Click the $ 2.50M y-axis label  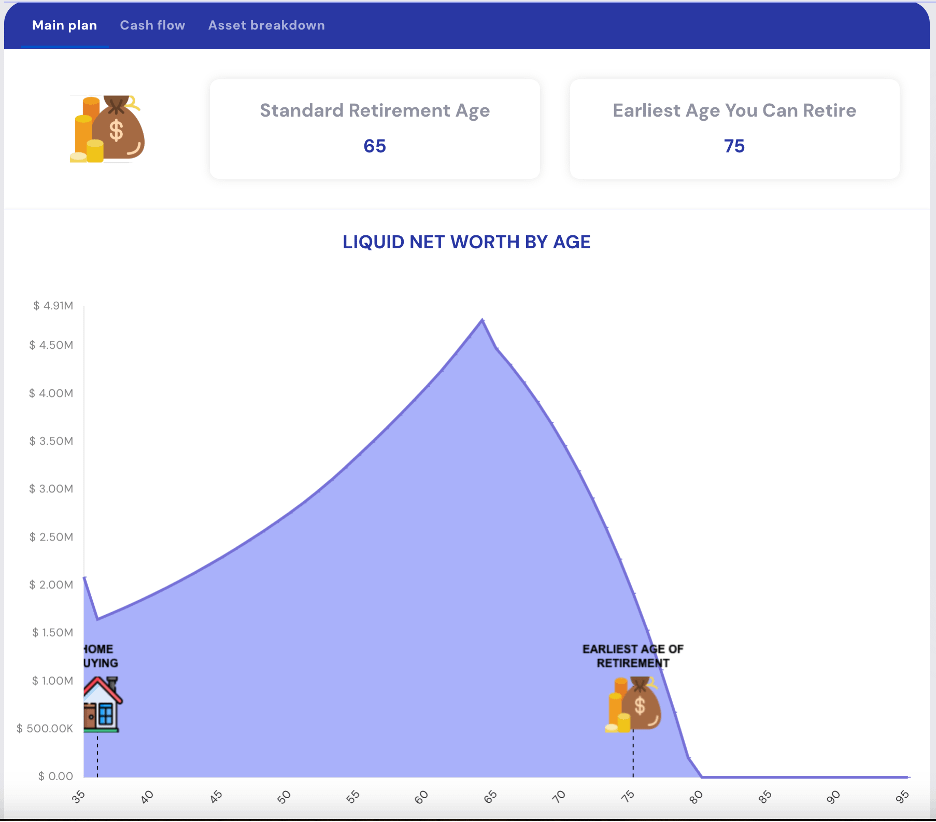(x=52, y=537)
